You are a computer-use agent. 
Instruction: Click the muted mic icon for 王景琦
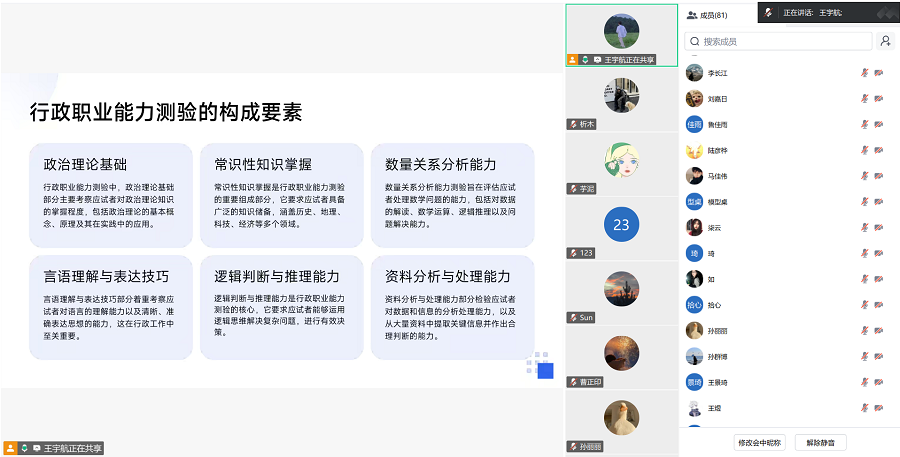click(x=864, y=382)
